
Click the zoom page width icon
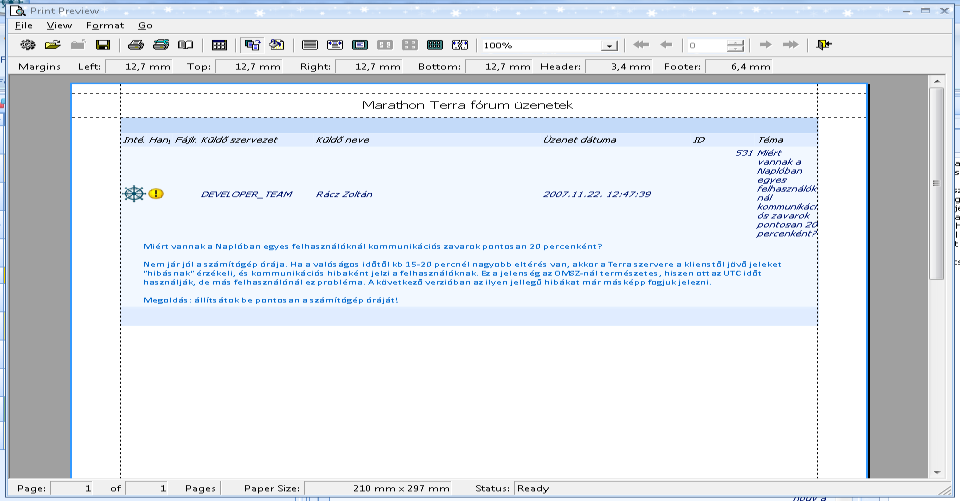click(x=310, y=45)
